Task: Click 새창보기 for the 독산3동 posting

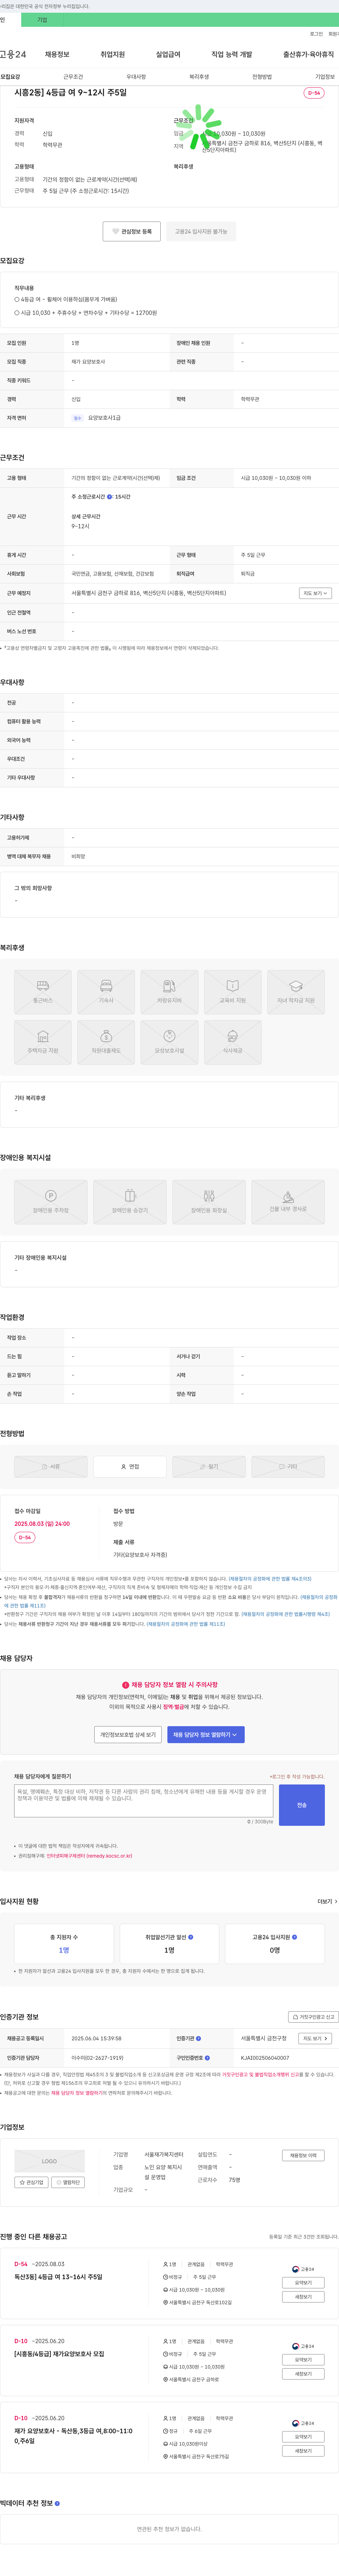Action: pos(303,2297)
